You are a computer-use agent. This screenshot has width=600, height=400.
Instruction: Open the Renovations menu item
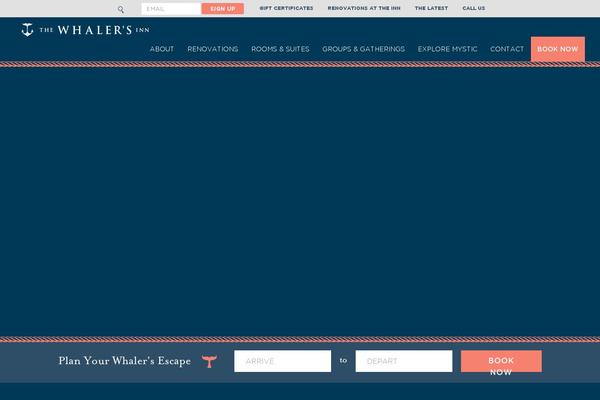(x=213, y=49)
